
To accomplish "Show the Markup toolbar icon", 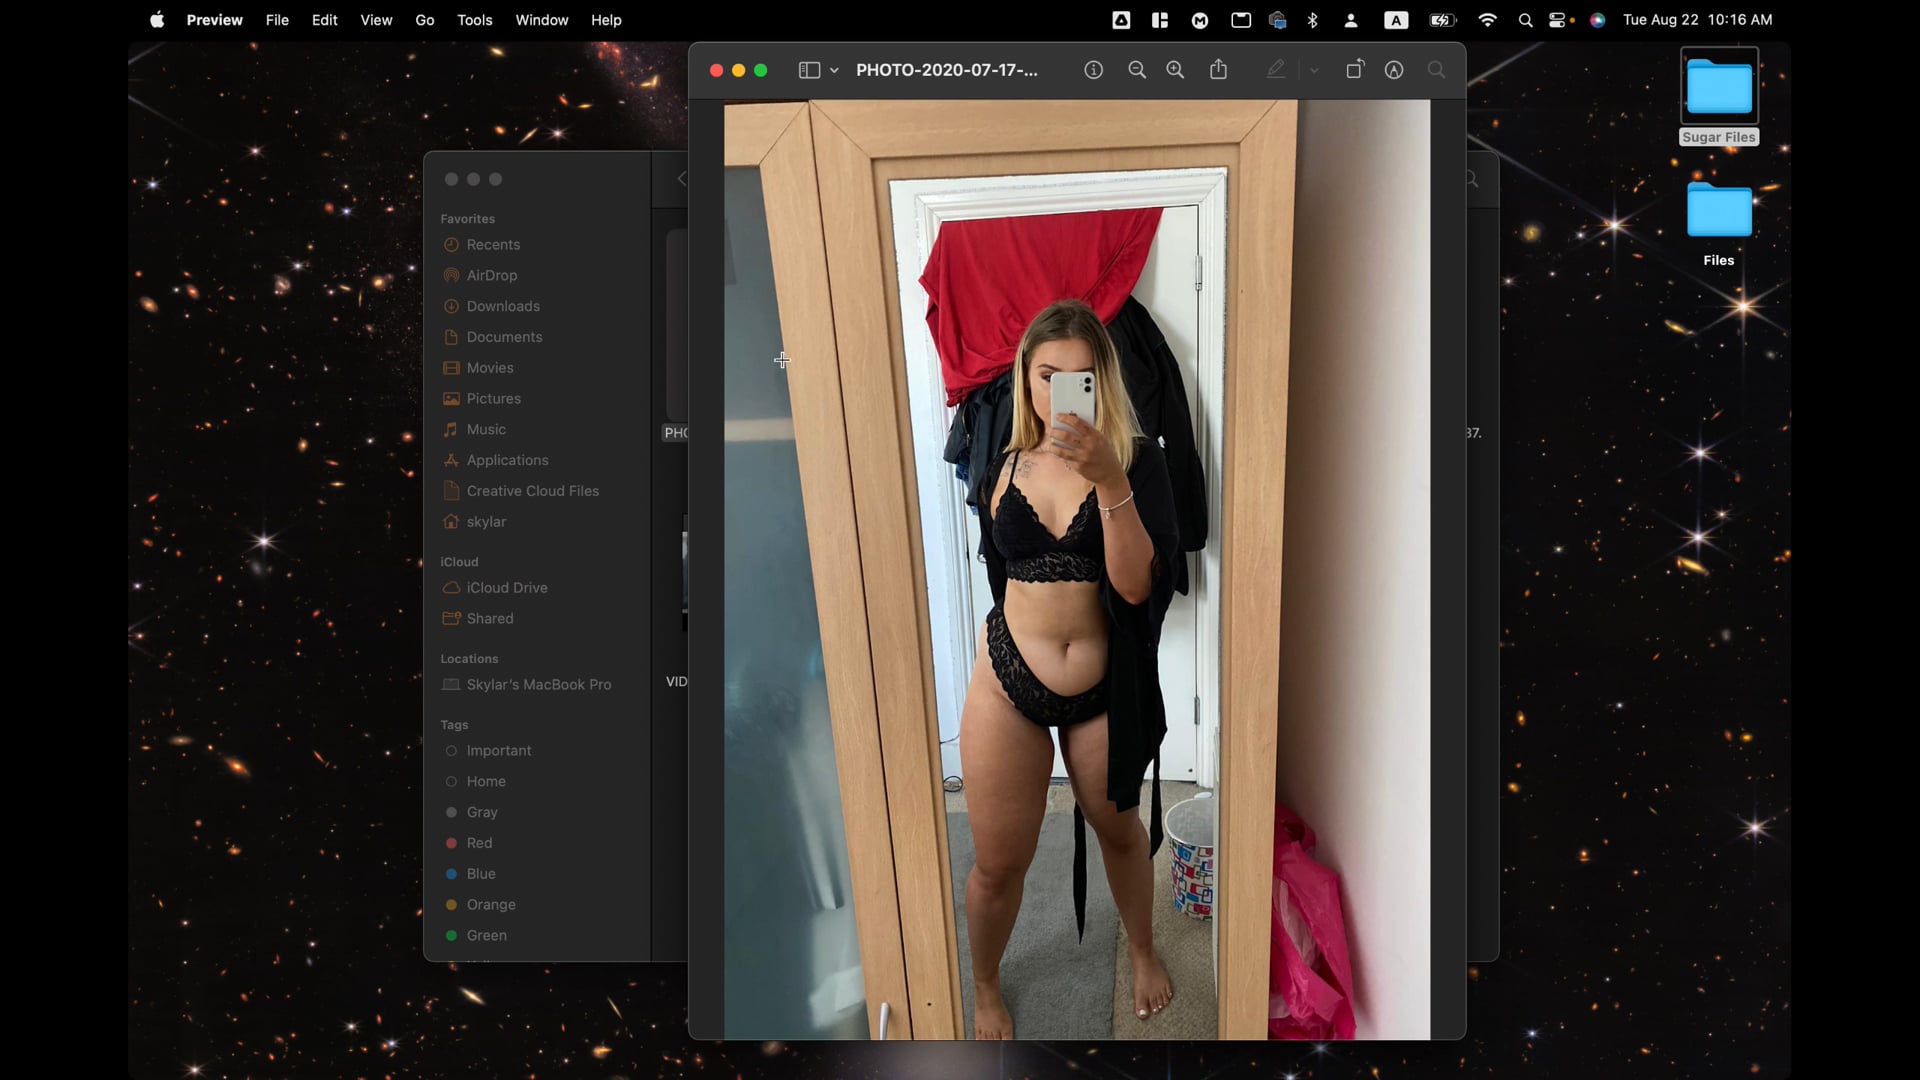I will click(x=1394, y=70).
